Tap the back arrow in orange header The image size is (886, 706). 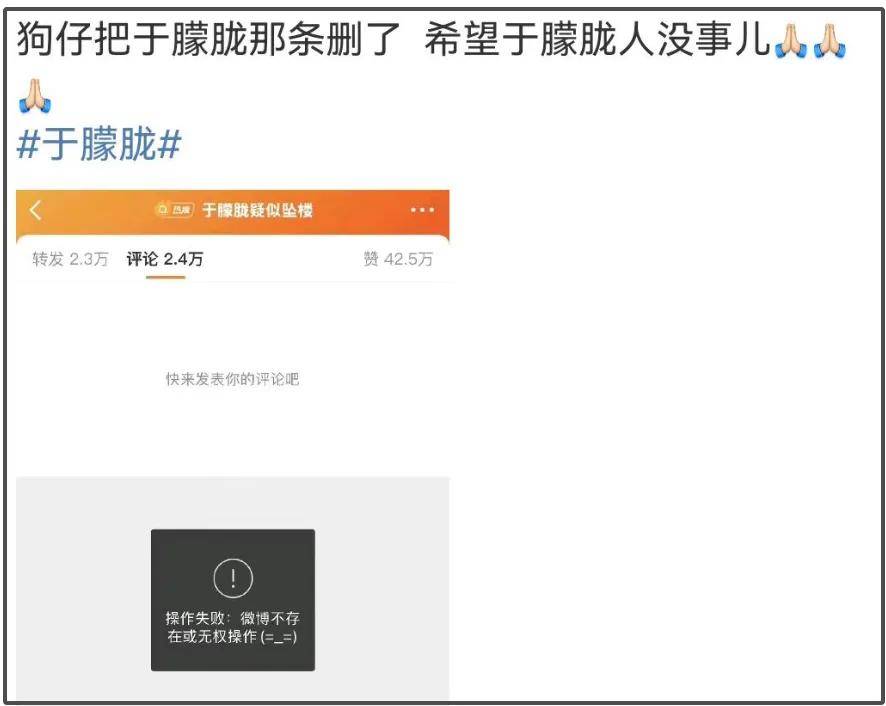tap(36, 210)
